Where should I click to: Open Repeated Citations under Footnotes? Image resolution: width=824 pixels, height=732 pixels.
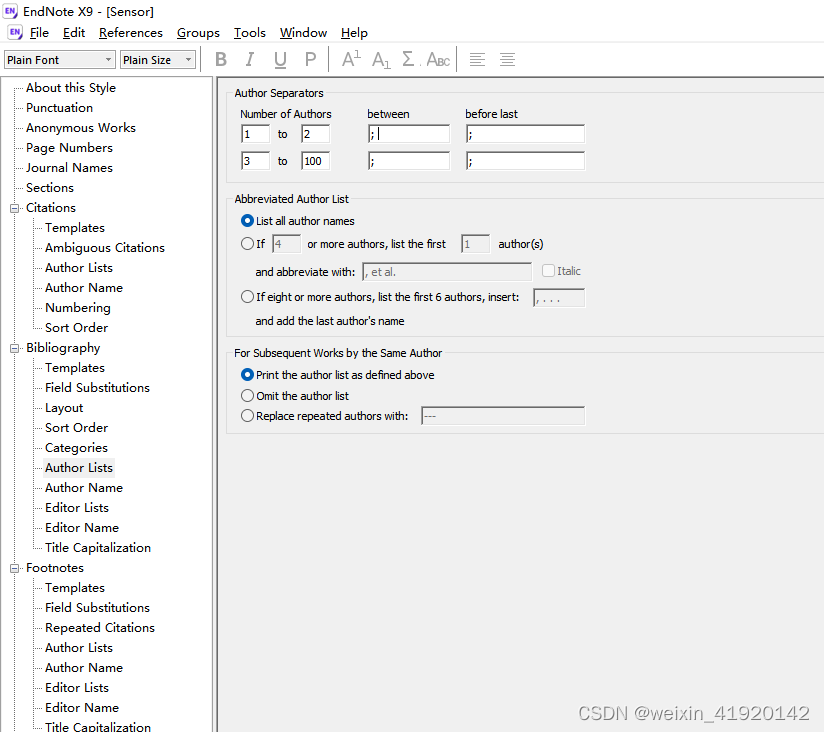tap(100, 627)
